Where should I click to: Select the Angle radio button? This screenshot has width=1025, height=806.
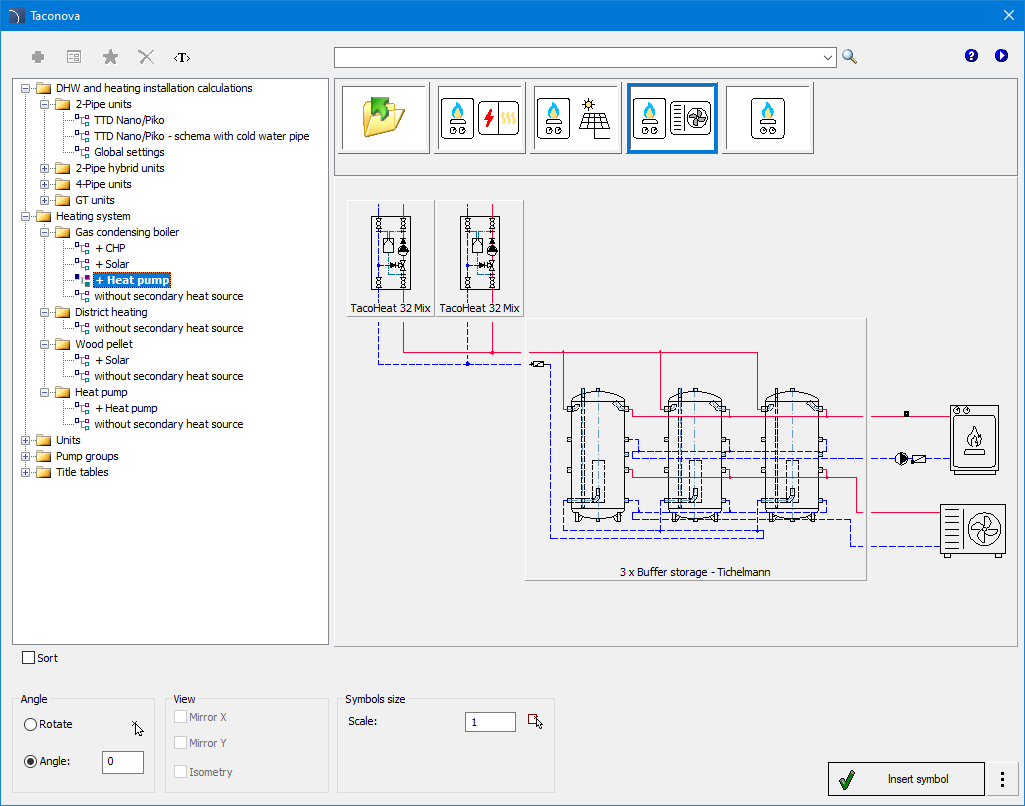[31, 761]
